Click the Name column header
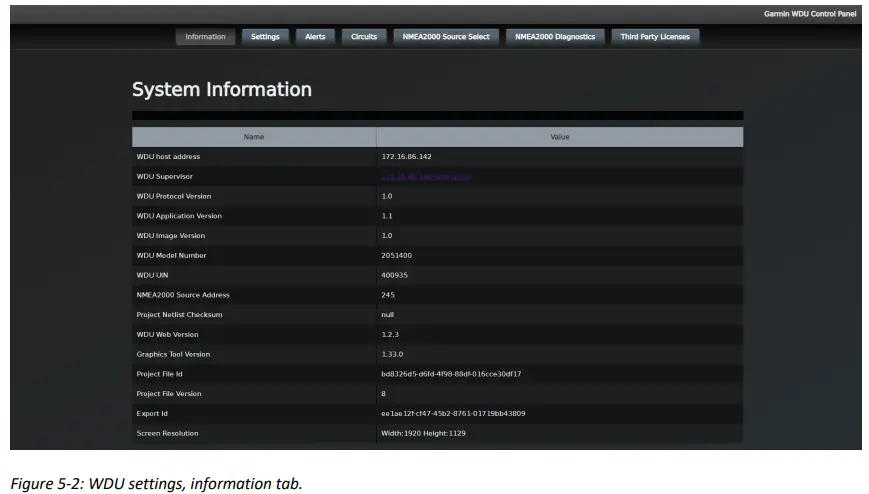Screen dimensions: 869x494 [254, 137]
